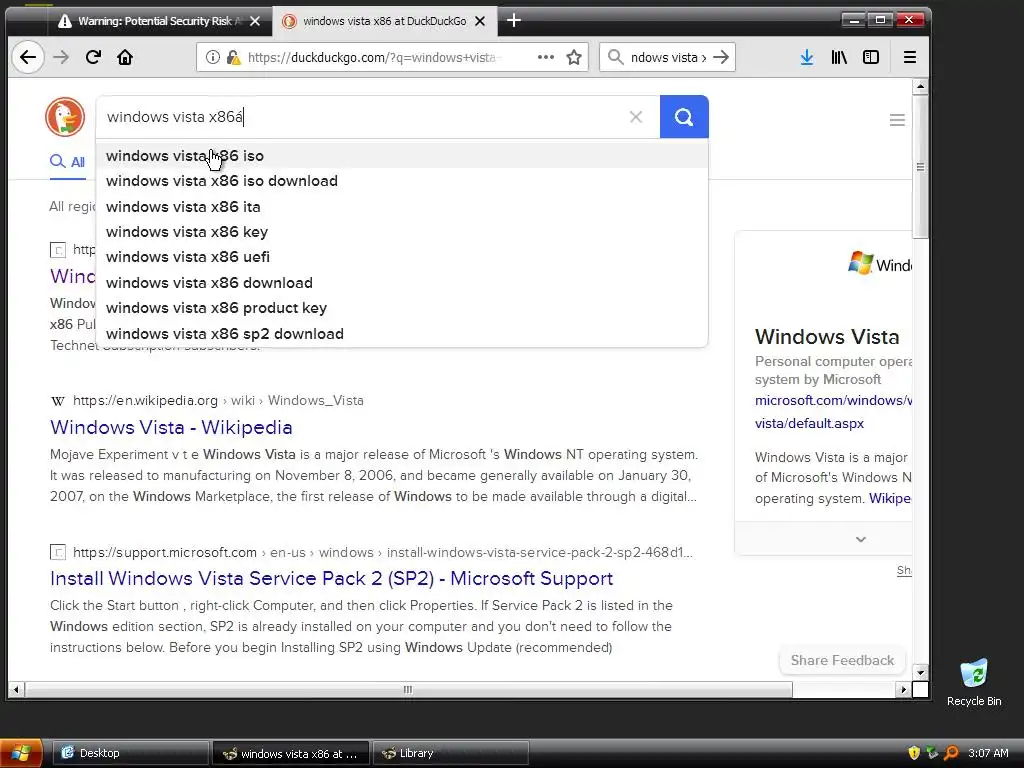Submit the DuckDuckGo search with magnifier button

click(684, 117)
